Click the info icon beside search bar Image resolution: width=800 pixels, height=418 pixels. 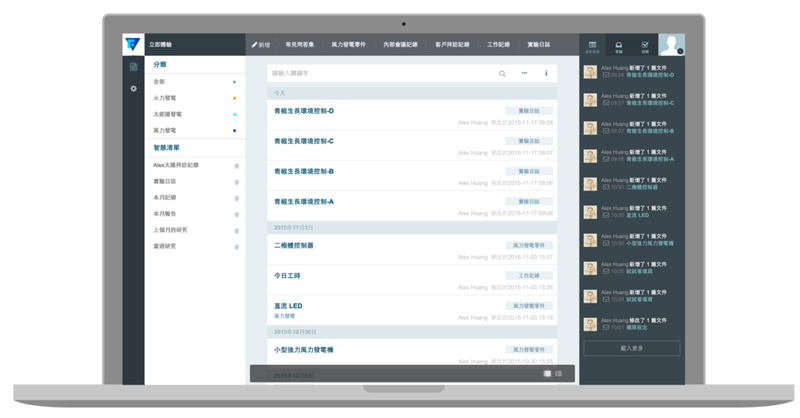(x=546, y=73)
